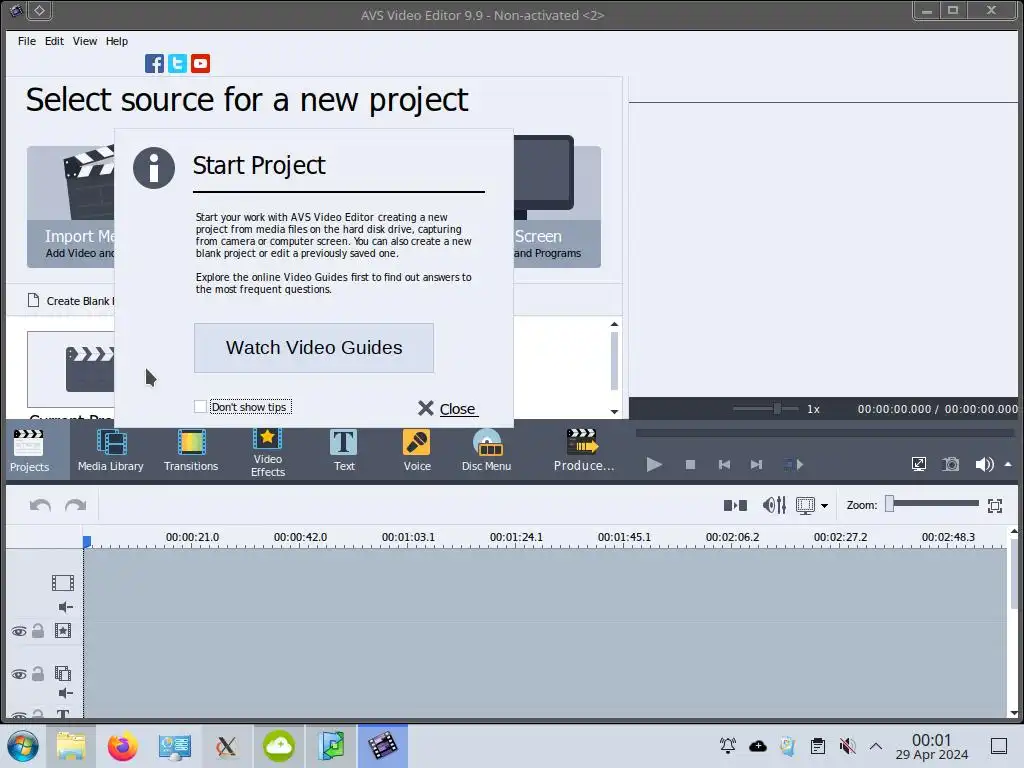The width and height of the screenshot is (1024, 768).
Task: Open the Text panel
Action: pyautogui.click(x=344, y=451)
